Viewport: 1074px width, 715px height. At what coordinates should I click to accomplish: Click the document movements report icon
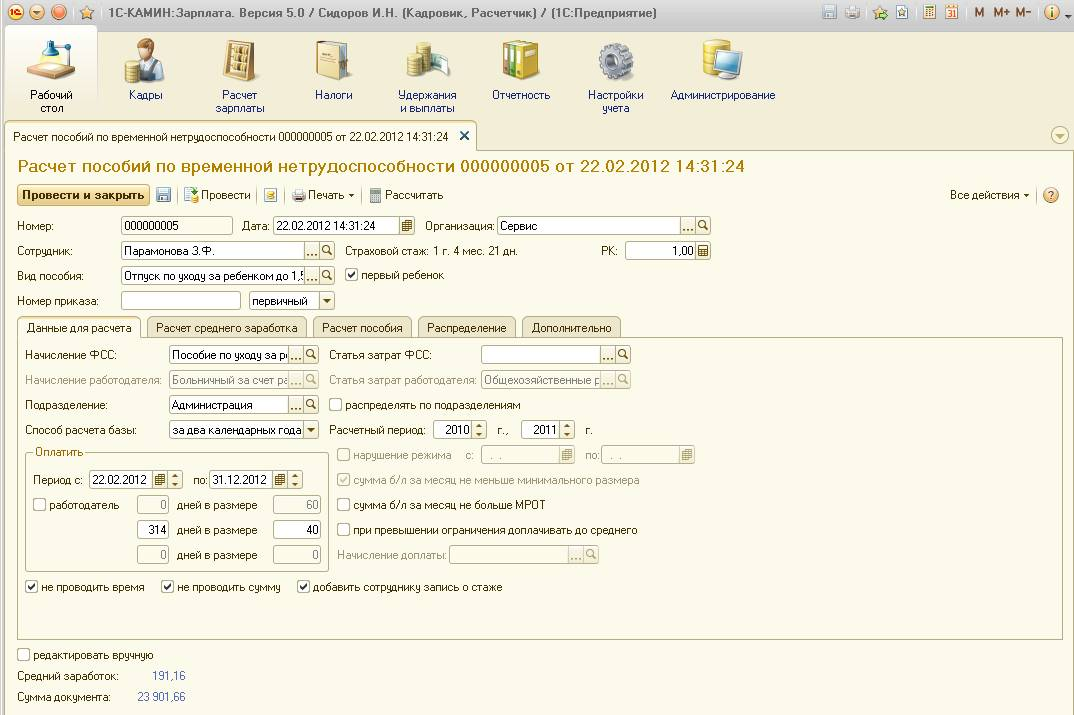tap(271, 195)
